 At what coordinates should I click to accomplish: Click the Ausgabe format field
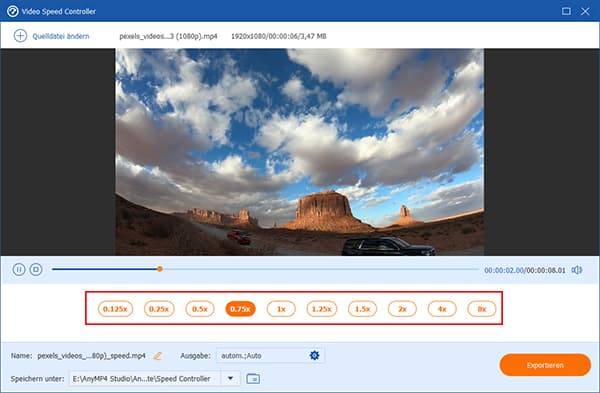pos(271,355)
